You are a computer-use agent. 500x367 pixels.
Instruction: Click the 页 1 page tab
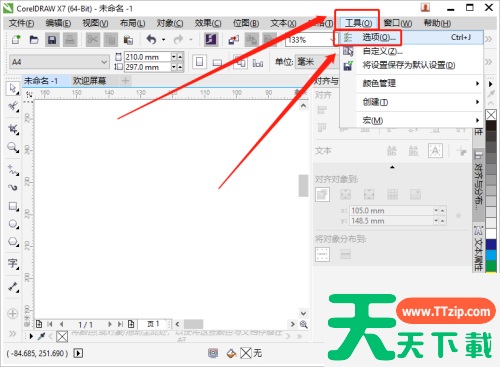154,324
